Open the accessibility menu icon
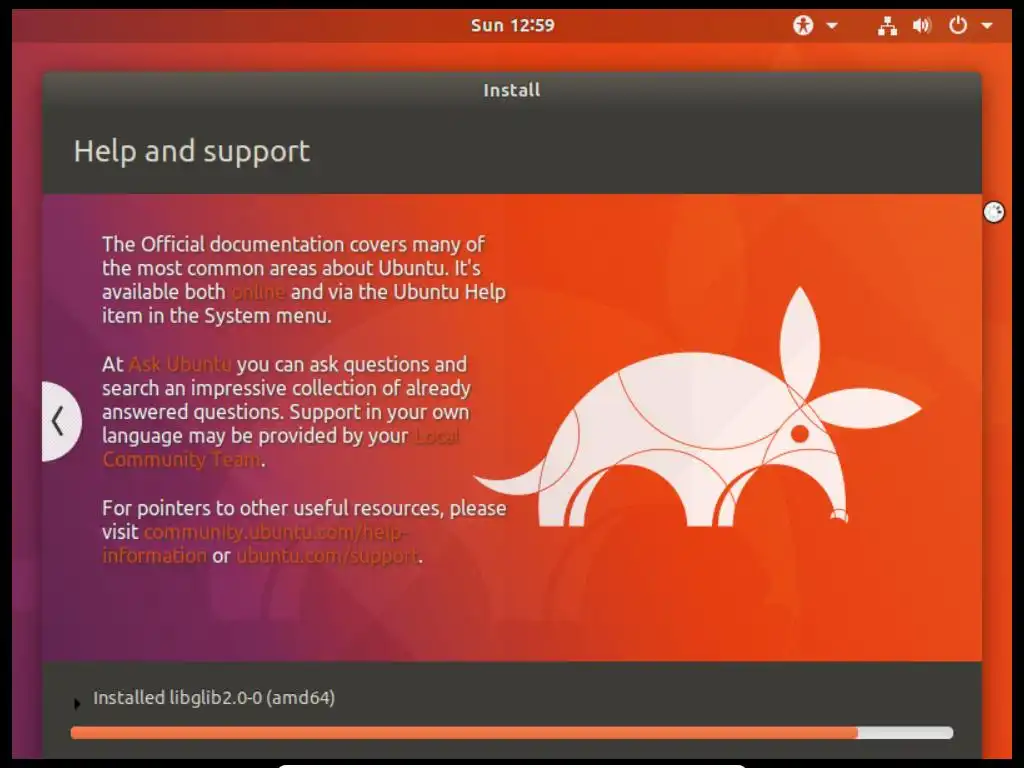The image size is (1024, 768). pos(803,25)
